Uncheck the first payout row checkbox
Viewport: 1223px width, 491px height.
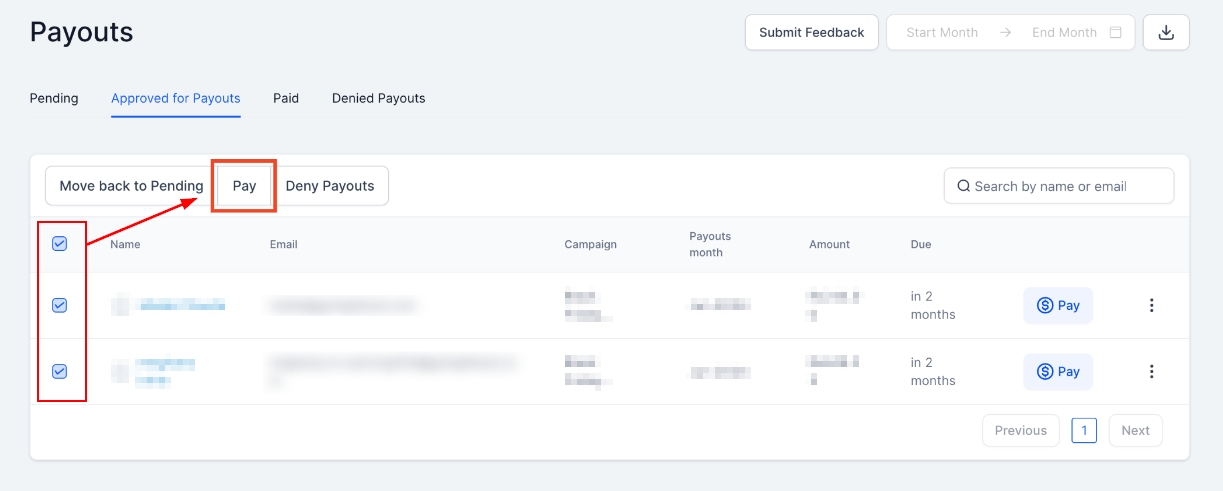[59, 306]
